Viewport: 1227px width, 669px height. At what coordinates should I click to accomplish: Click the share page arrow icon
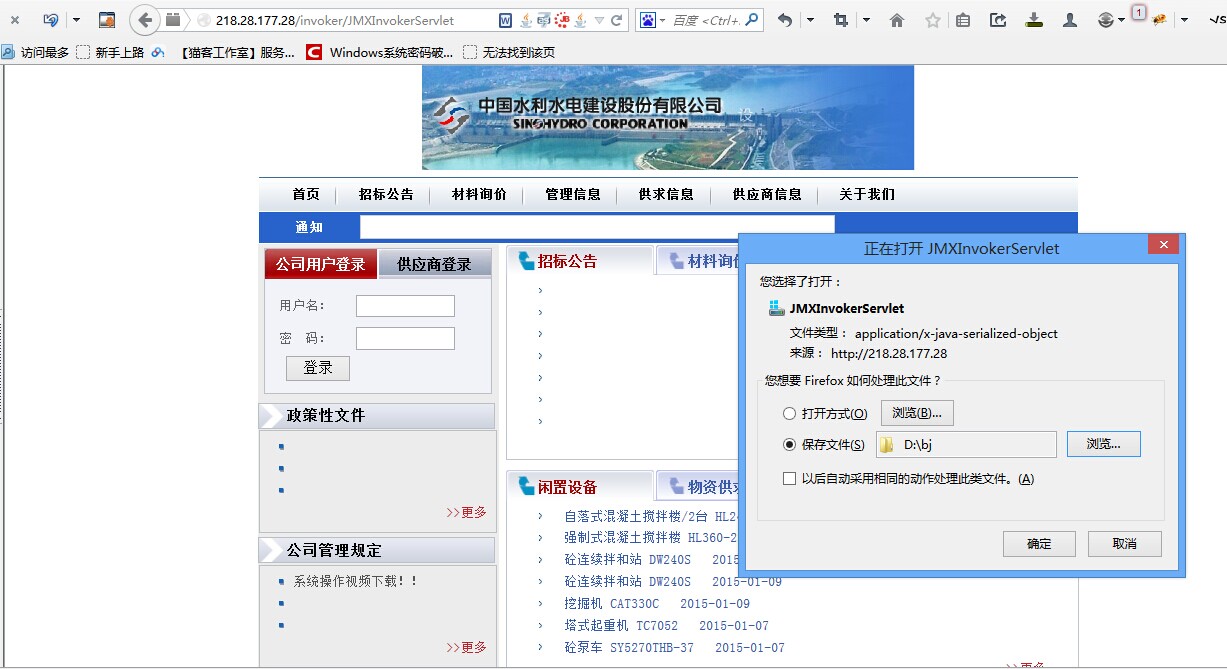click(998, 20)
